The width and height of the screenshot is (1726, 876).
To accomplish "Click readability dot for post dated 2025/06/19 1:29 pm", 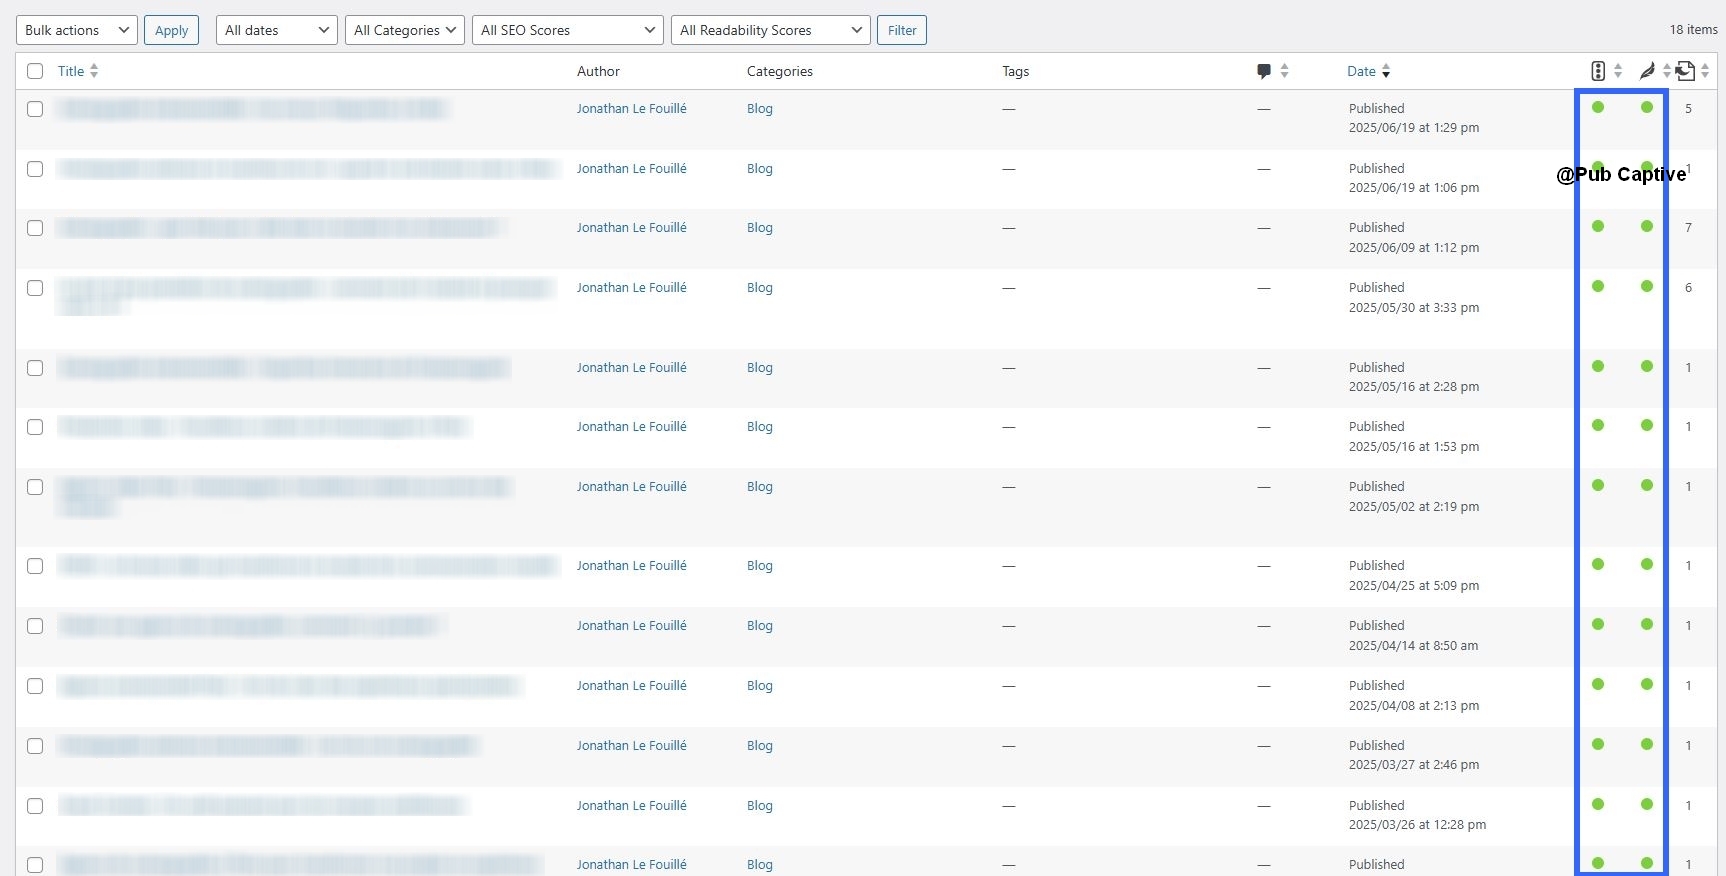I will click(1647, 107).
